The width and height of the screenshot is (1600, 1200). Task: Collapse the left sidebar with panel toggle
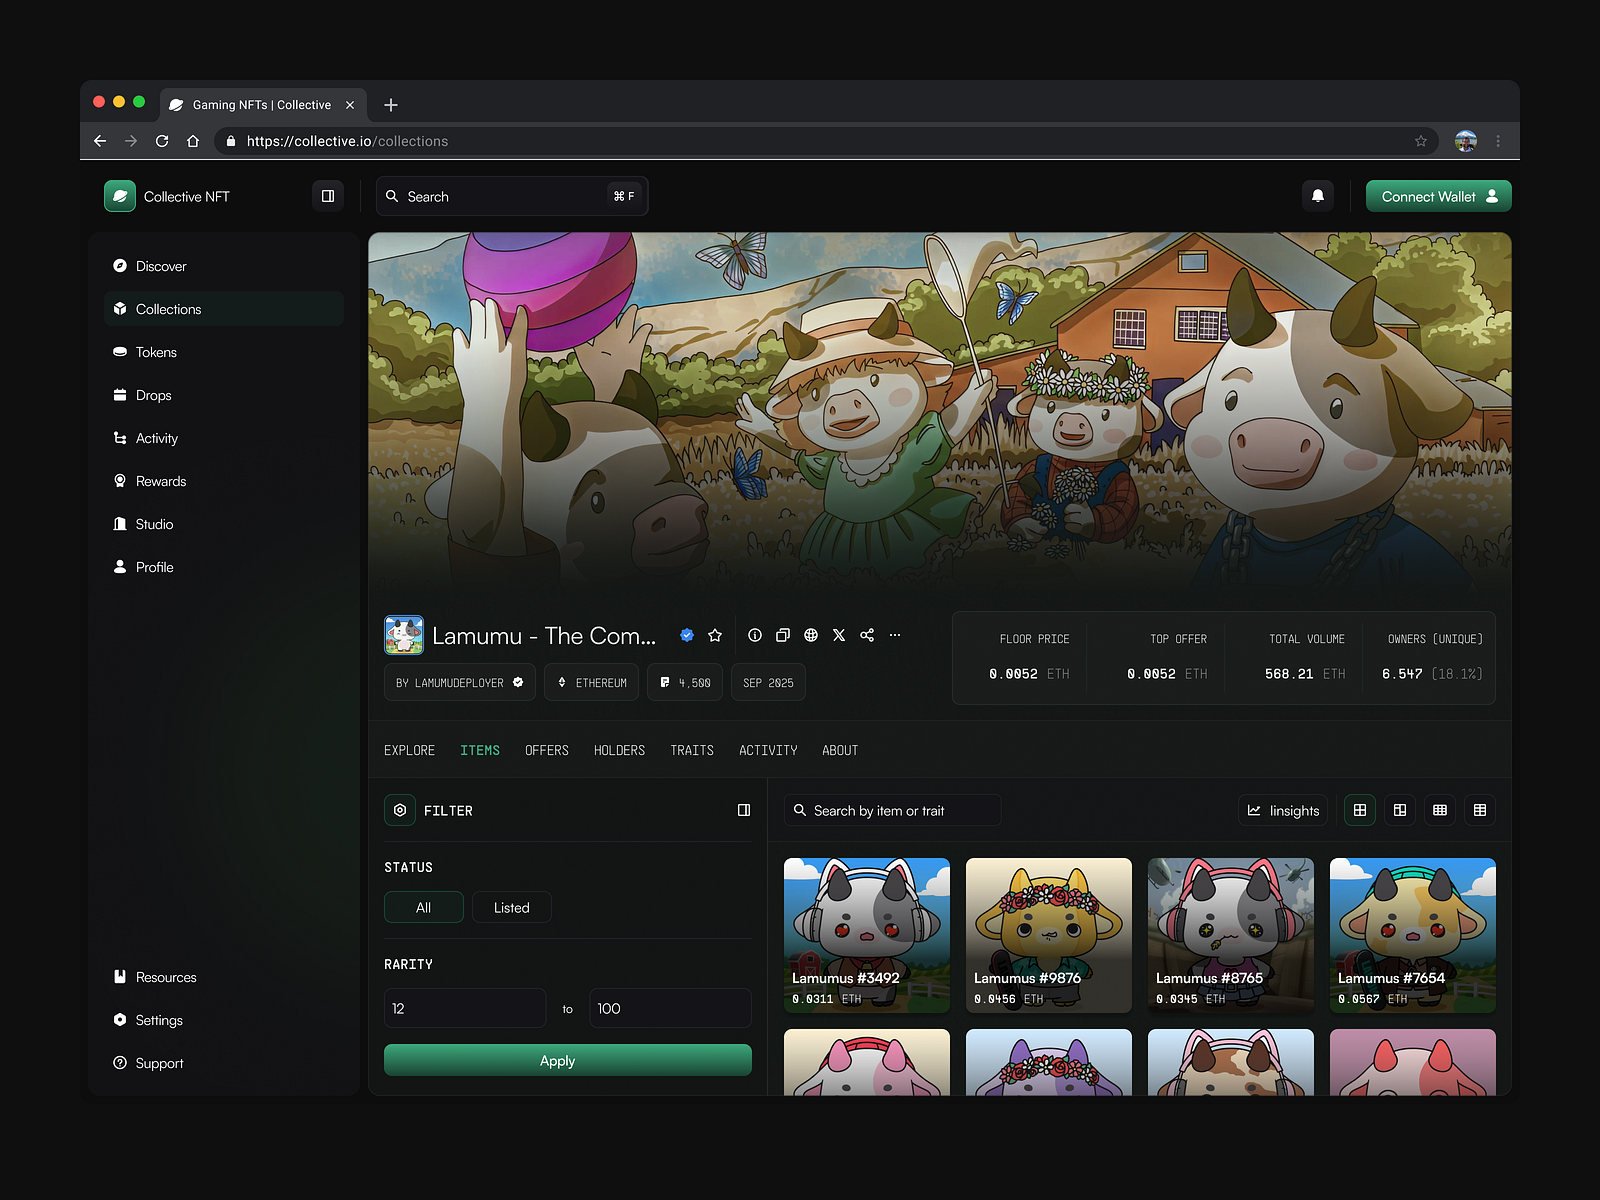(328, 196)
